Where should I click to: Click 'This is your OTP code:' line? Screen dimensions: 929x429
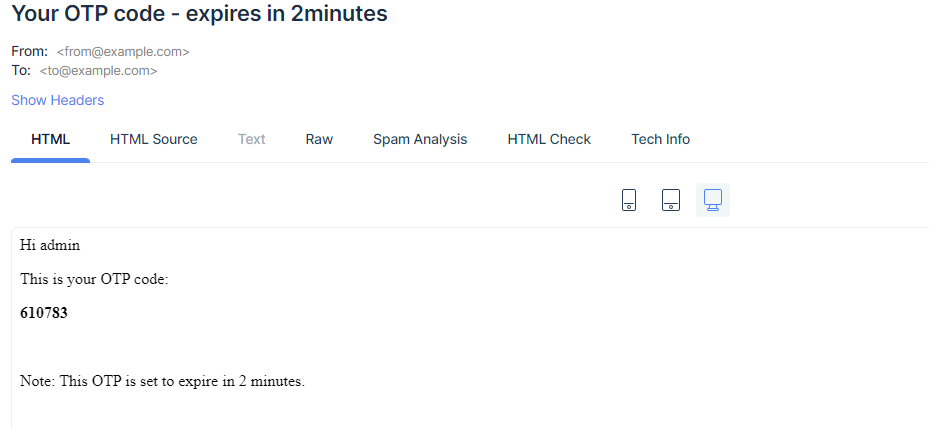[x=94, y=279]
